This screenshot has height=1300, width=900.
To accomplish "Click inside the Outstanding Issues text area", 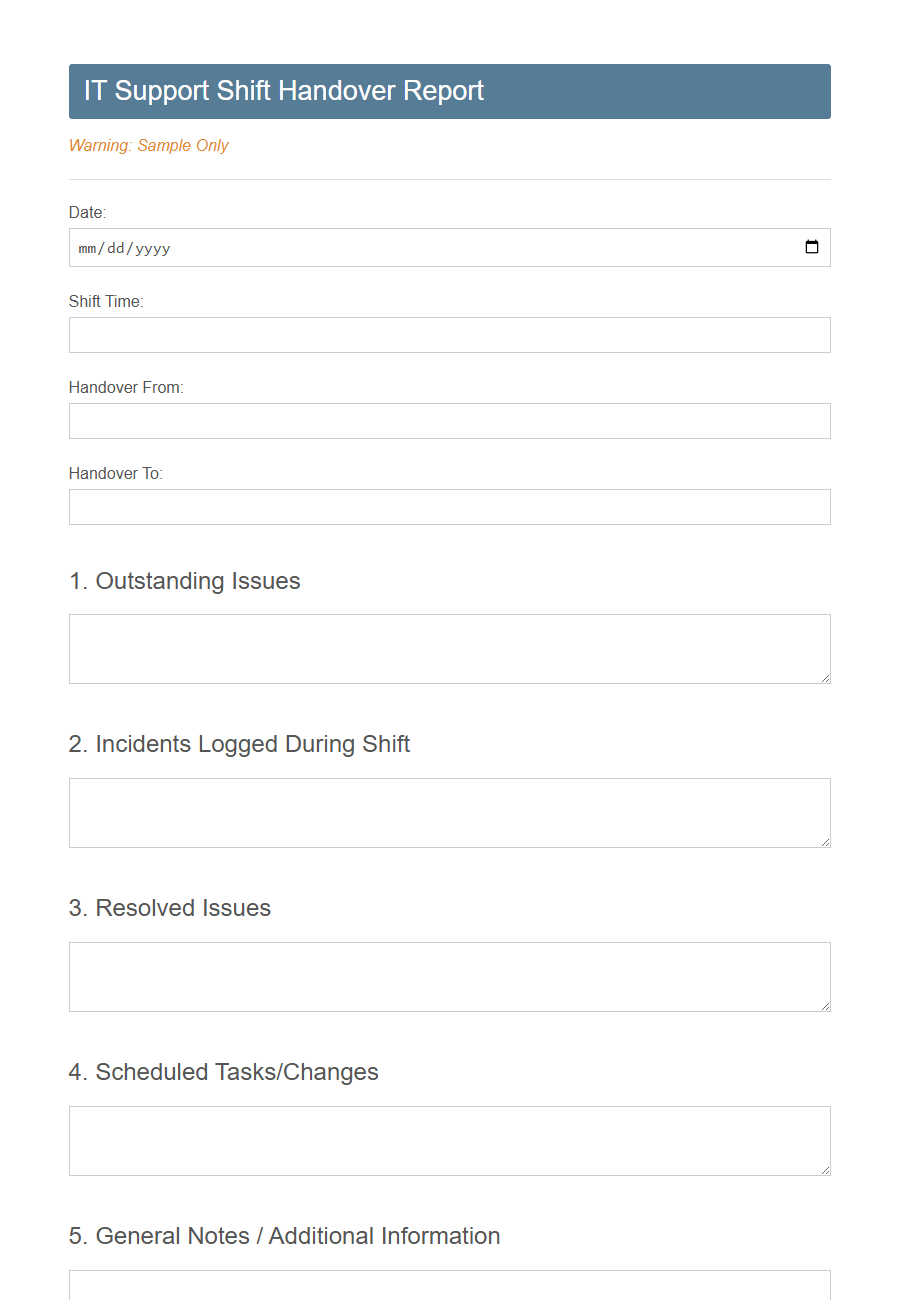I will [x=449, y=648].
